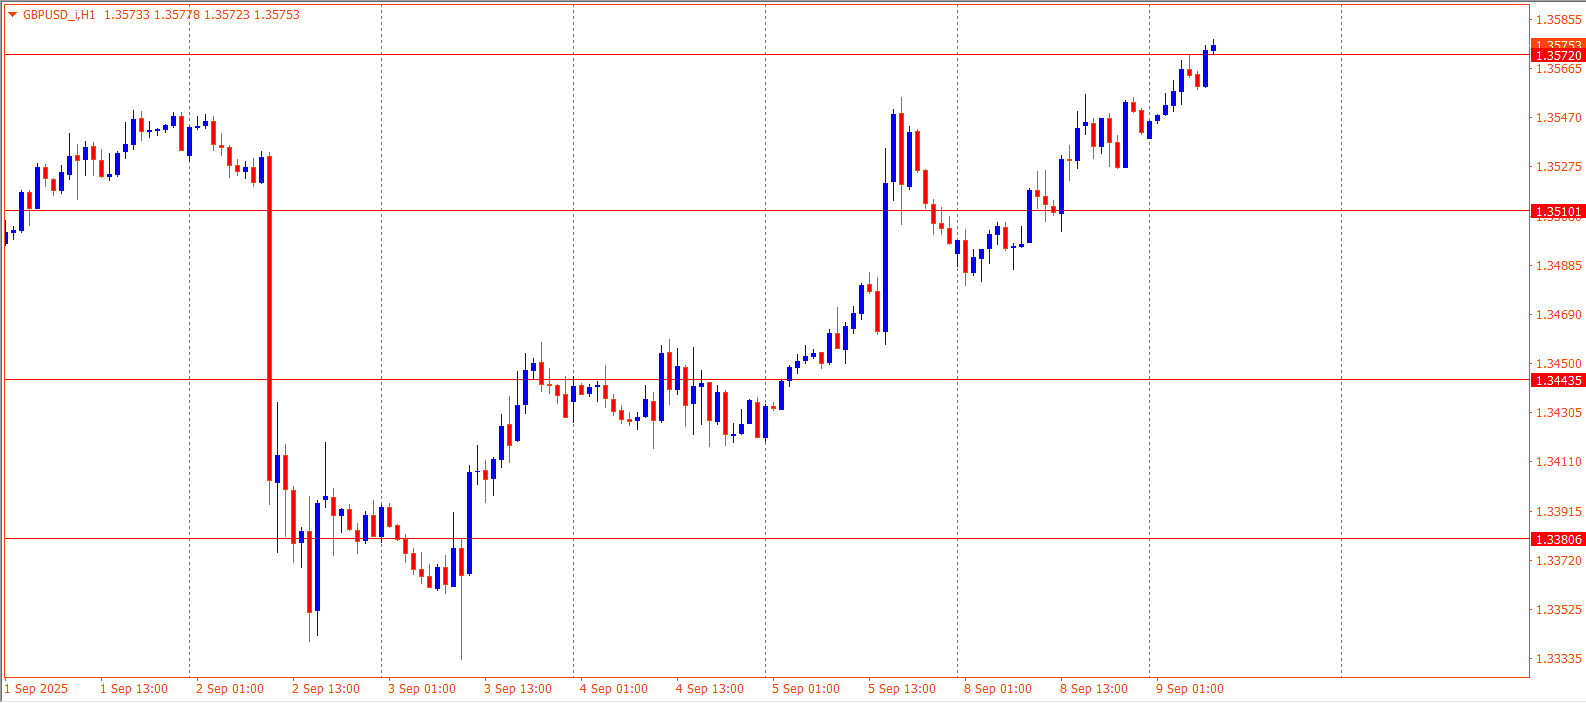Click the 1.35665 price scale label
This screenshot has width=1586, height=703.
1558,69
